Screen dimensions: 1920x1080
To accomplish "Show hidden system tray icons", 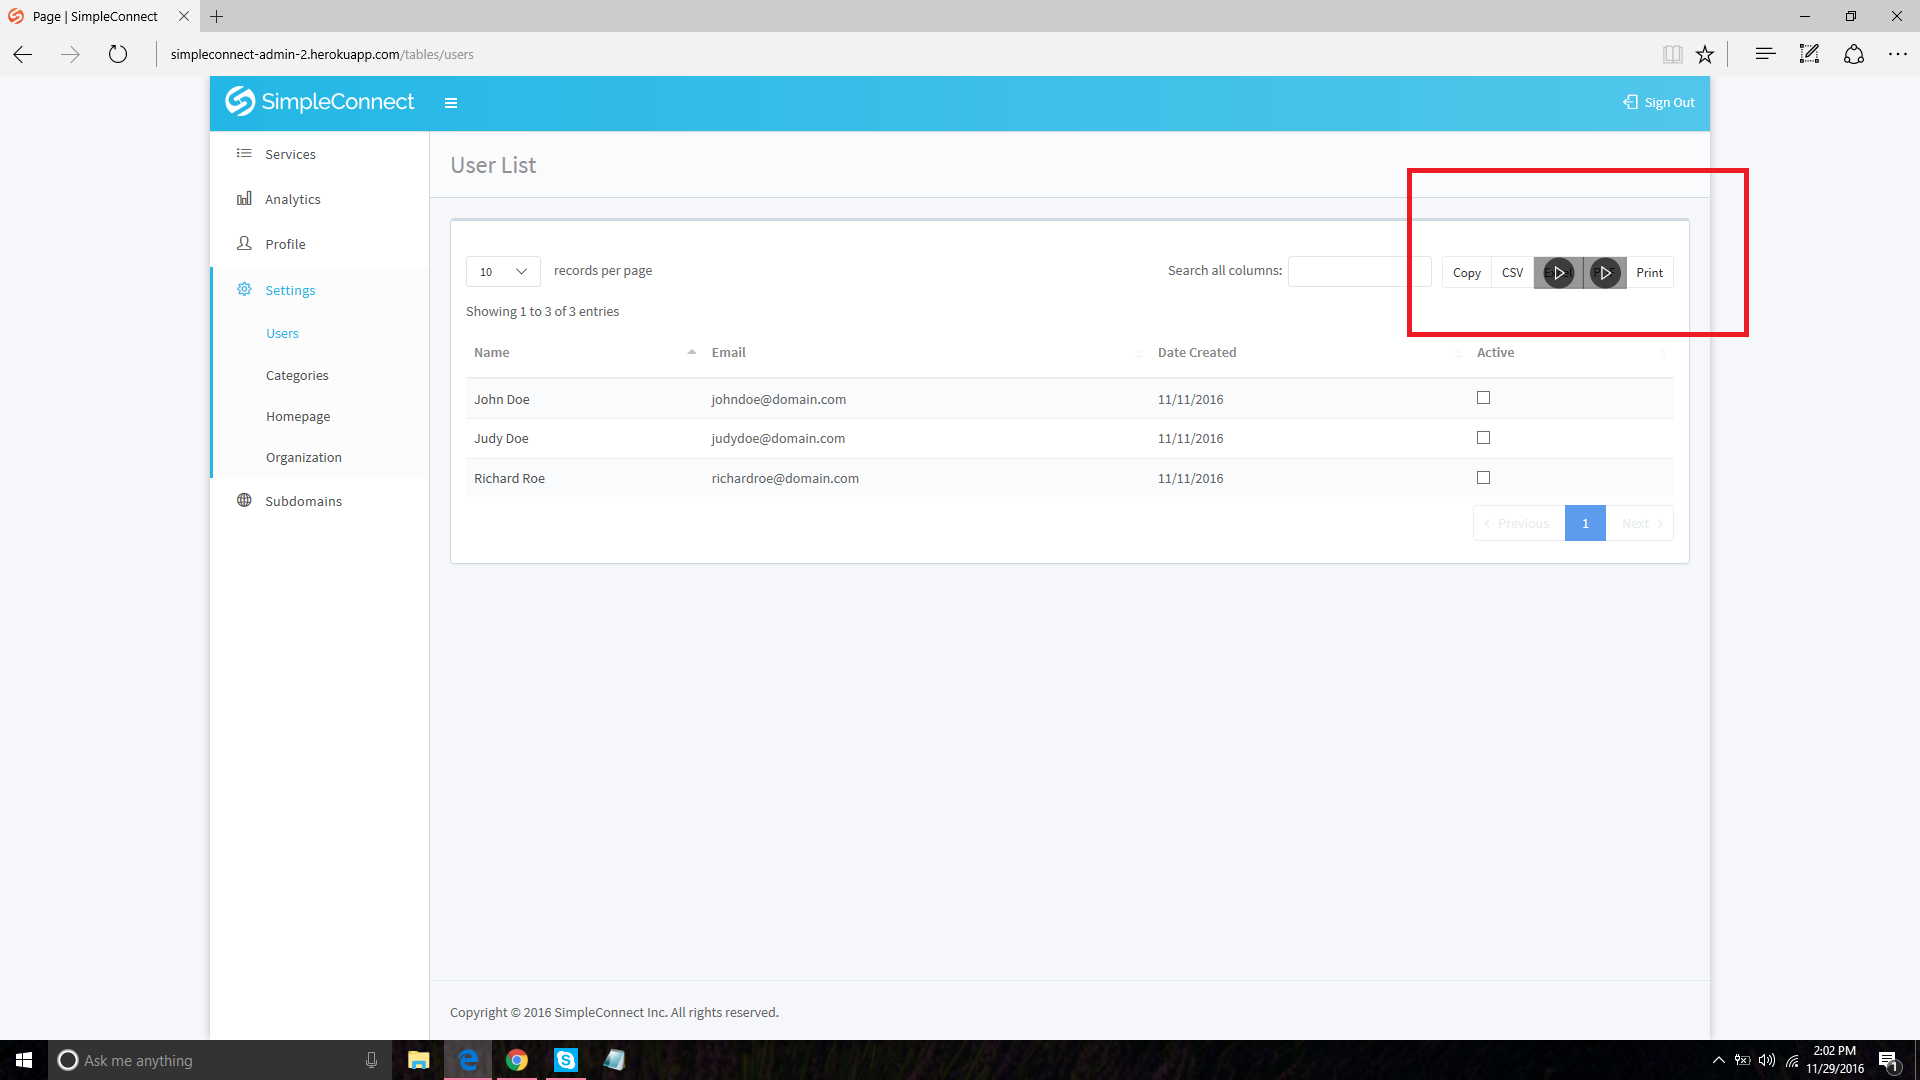I will click(x=1718, y=1060).
